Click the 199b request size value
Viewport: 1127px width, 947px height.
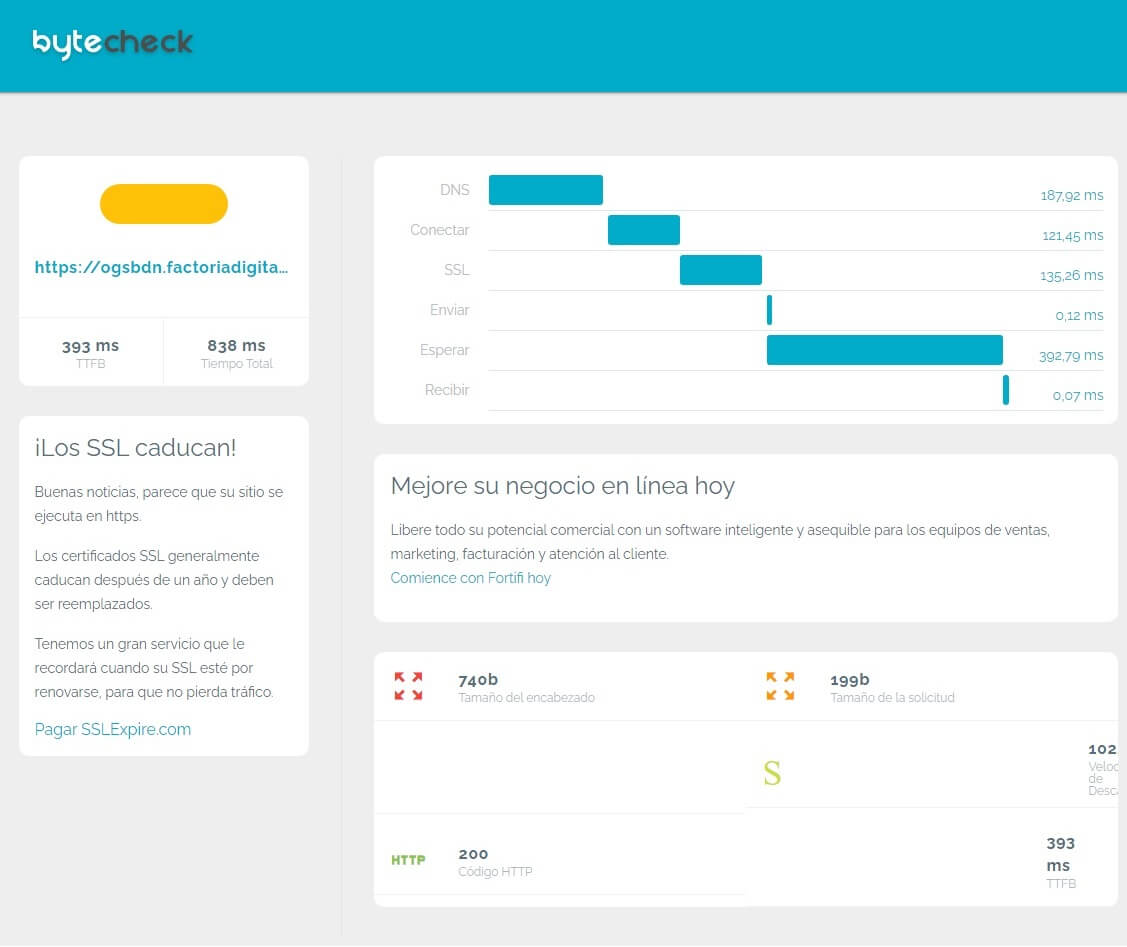850,680
